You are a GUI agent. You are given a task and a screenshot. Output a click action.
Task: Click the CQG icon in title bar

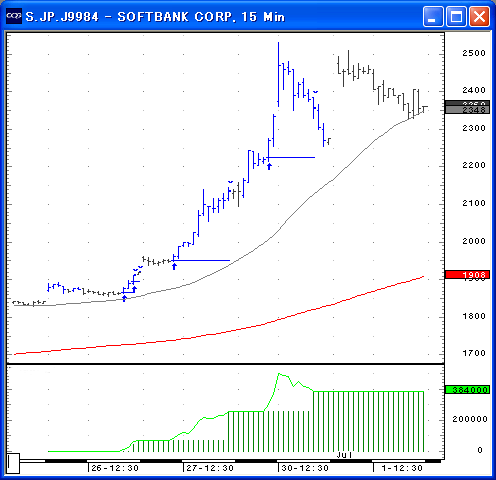pos(14,16)
